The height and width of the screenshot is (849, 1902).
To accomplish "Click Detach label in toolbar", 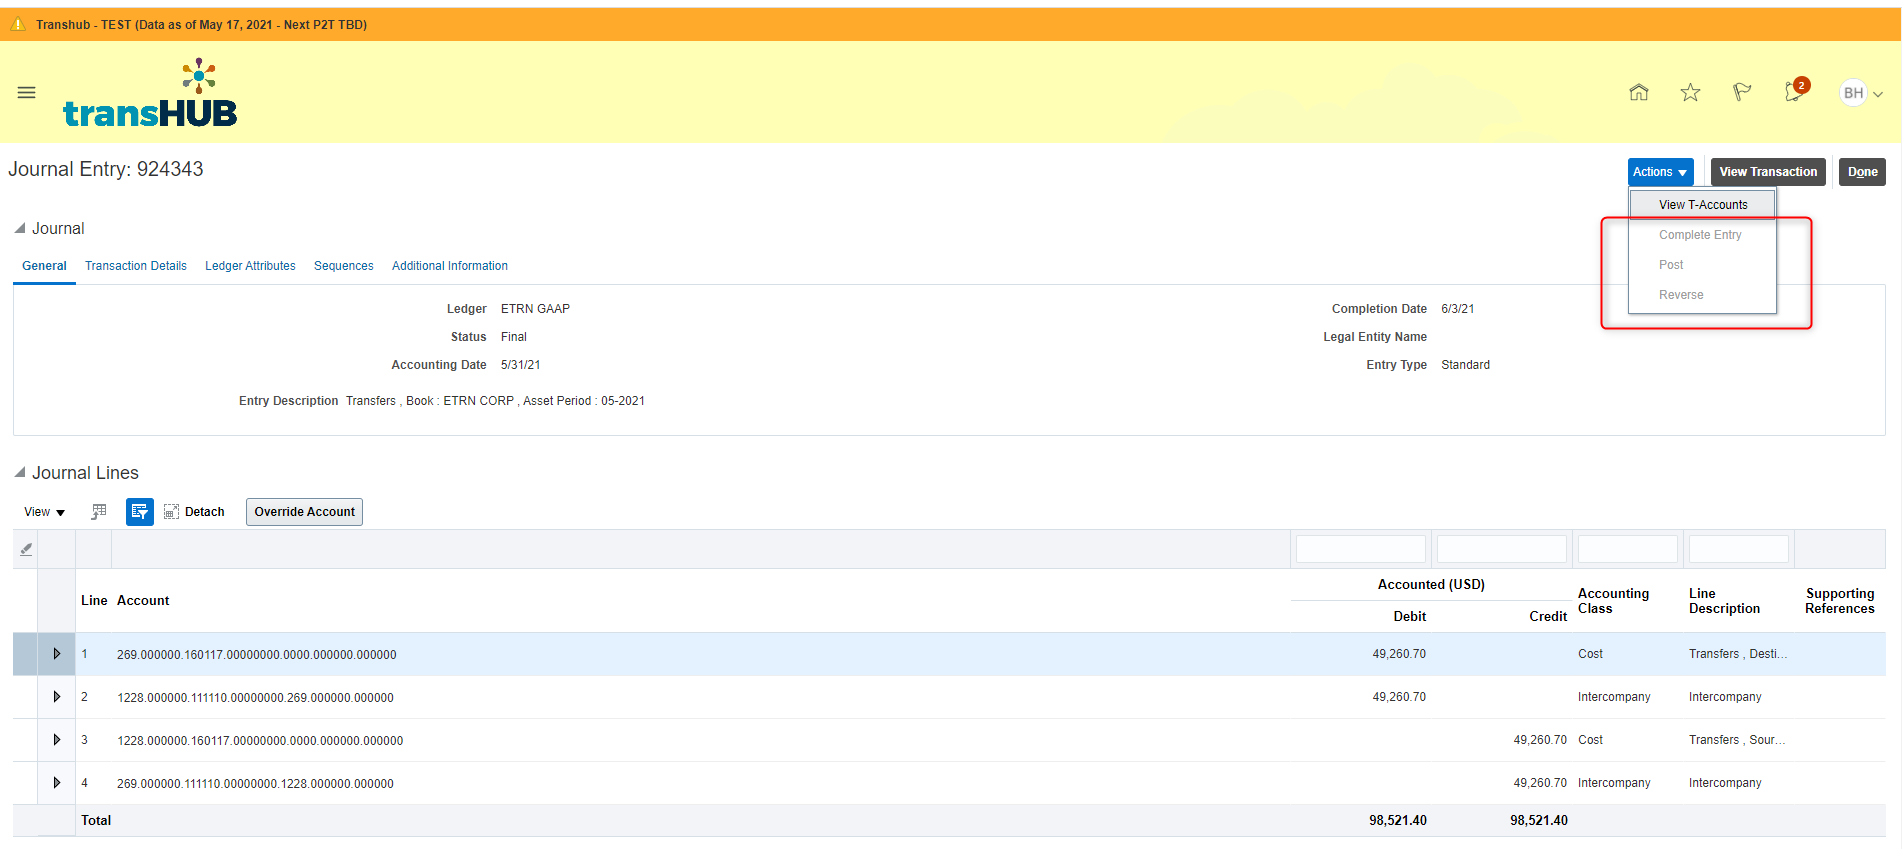I will pyautogui.click(x=205, y=512).
